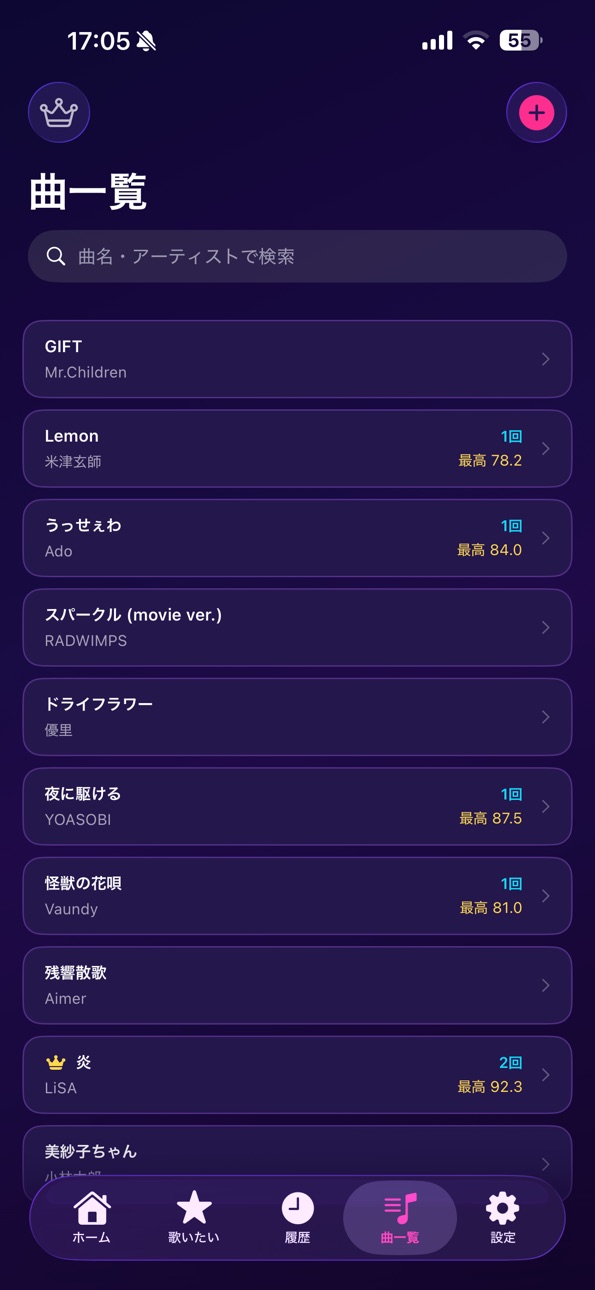Screen dimensions: 595x1290
Task: Focus the 曲名・アーティストで検索 field
Action: (297, 256)
